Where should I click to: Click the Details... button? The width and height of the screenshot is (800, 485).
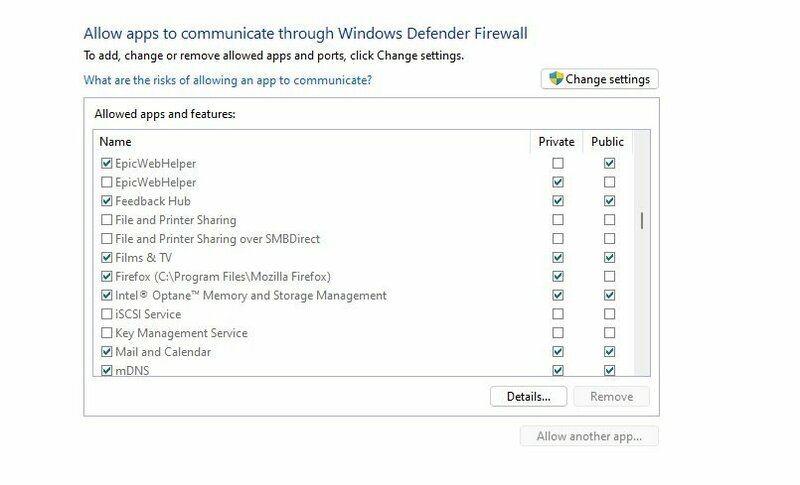(x=528, y=396)
